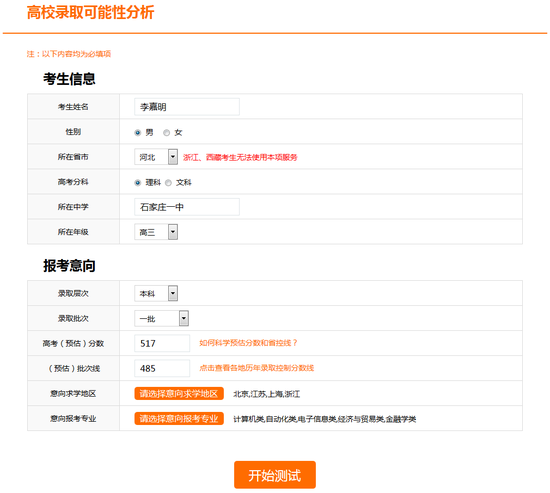Click the selected majors text starting 计算机类
Image resolution: width=550 pixels, height=493 pixels.
tap(325, 419)
